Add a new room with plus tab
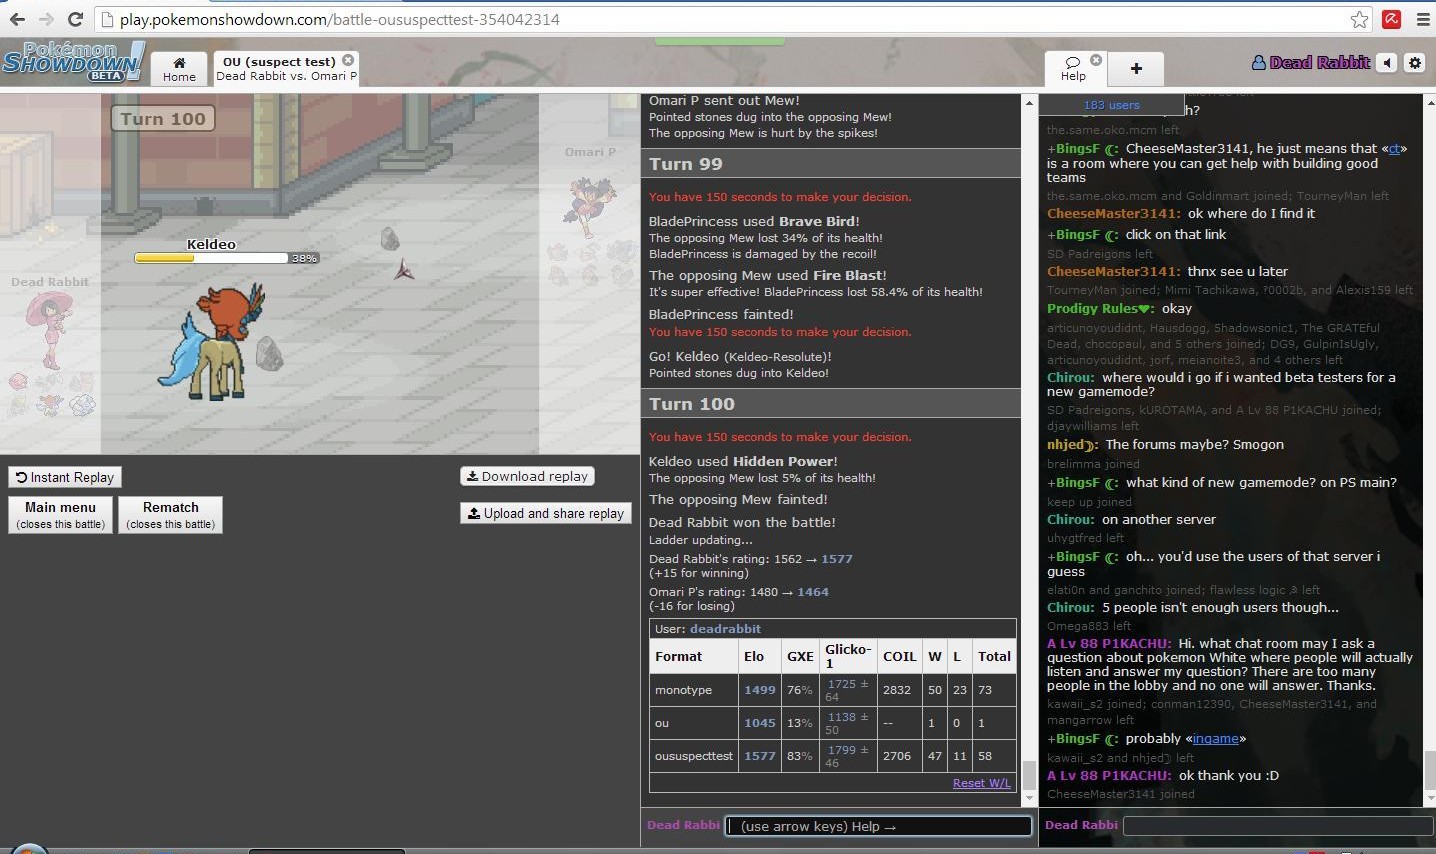The height and width of the screenshot is (854, 1436). tap(1136, 68)
